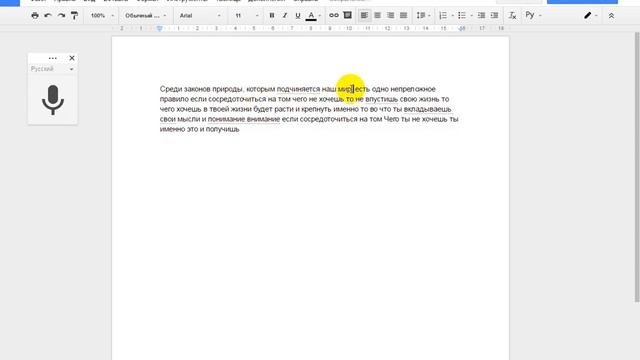Image resolution: width=640 pixels, height=360 pixels.
Task: Justify the text
Action: click(x=404, y=16)
